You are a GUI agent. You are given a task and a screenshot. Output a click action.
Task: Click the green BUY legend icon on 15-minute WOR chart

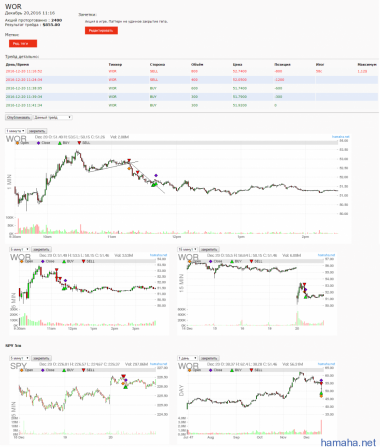232,261
